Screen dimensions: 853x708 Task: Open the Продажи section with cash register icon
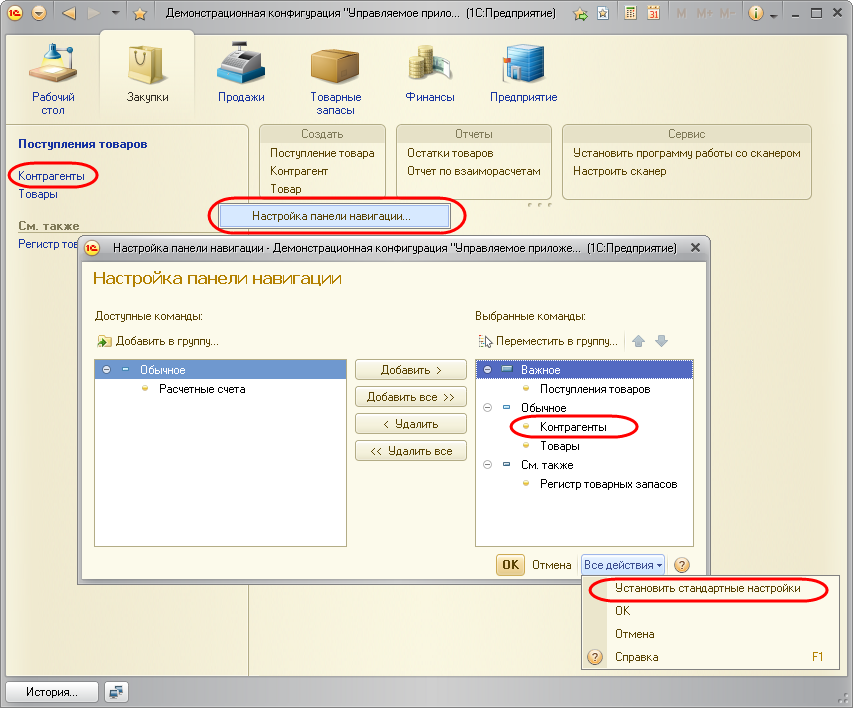point(241,75)
